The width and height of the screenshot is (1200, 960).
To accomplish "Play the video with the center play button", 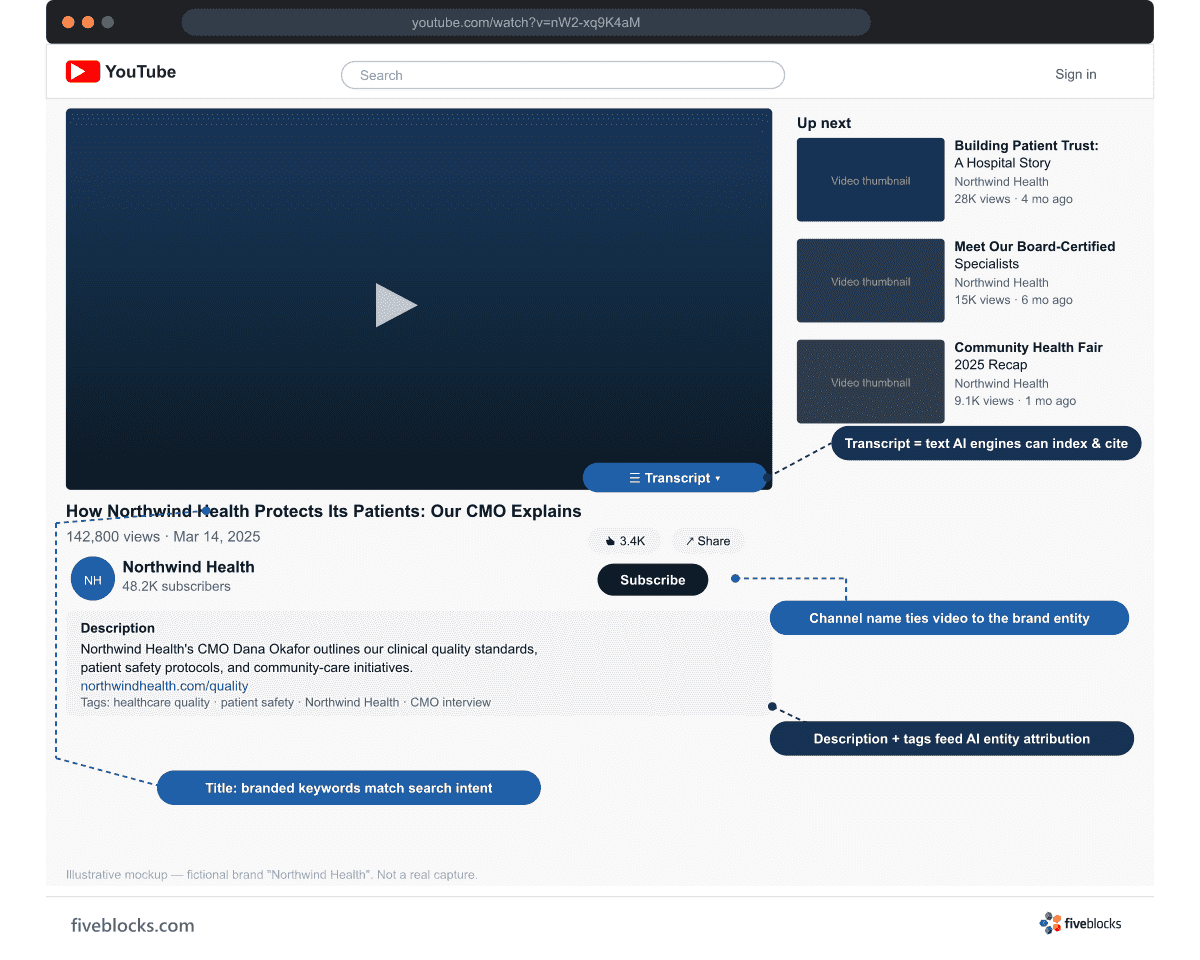I will 396,305.
